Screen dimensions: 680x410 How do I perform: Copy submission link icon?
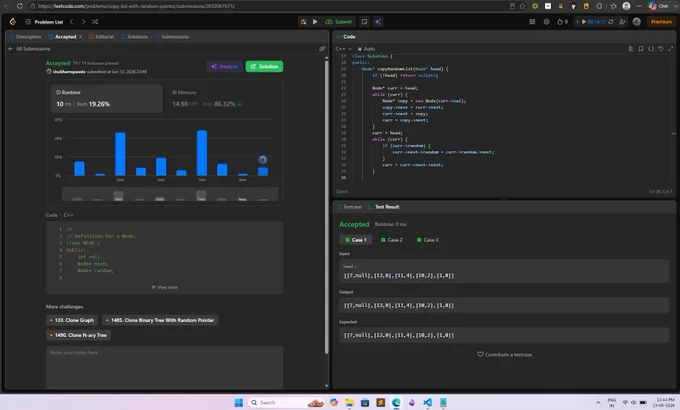[322, 49]
